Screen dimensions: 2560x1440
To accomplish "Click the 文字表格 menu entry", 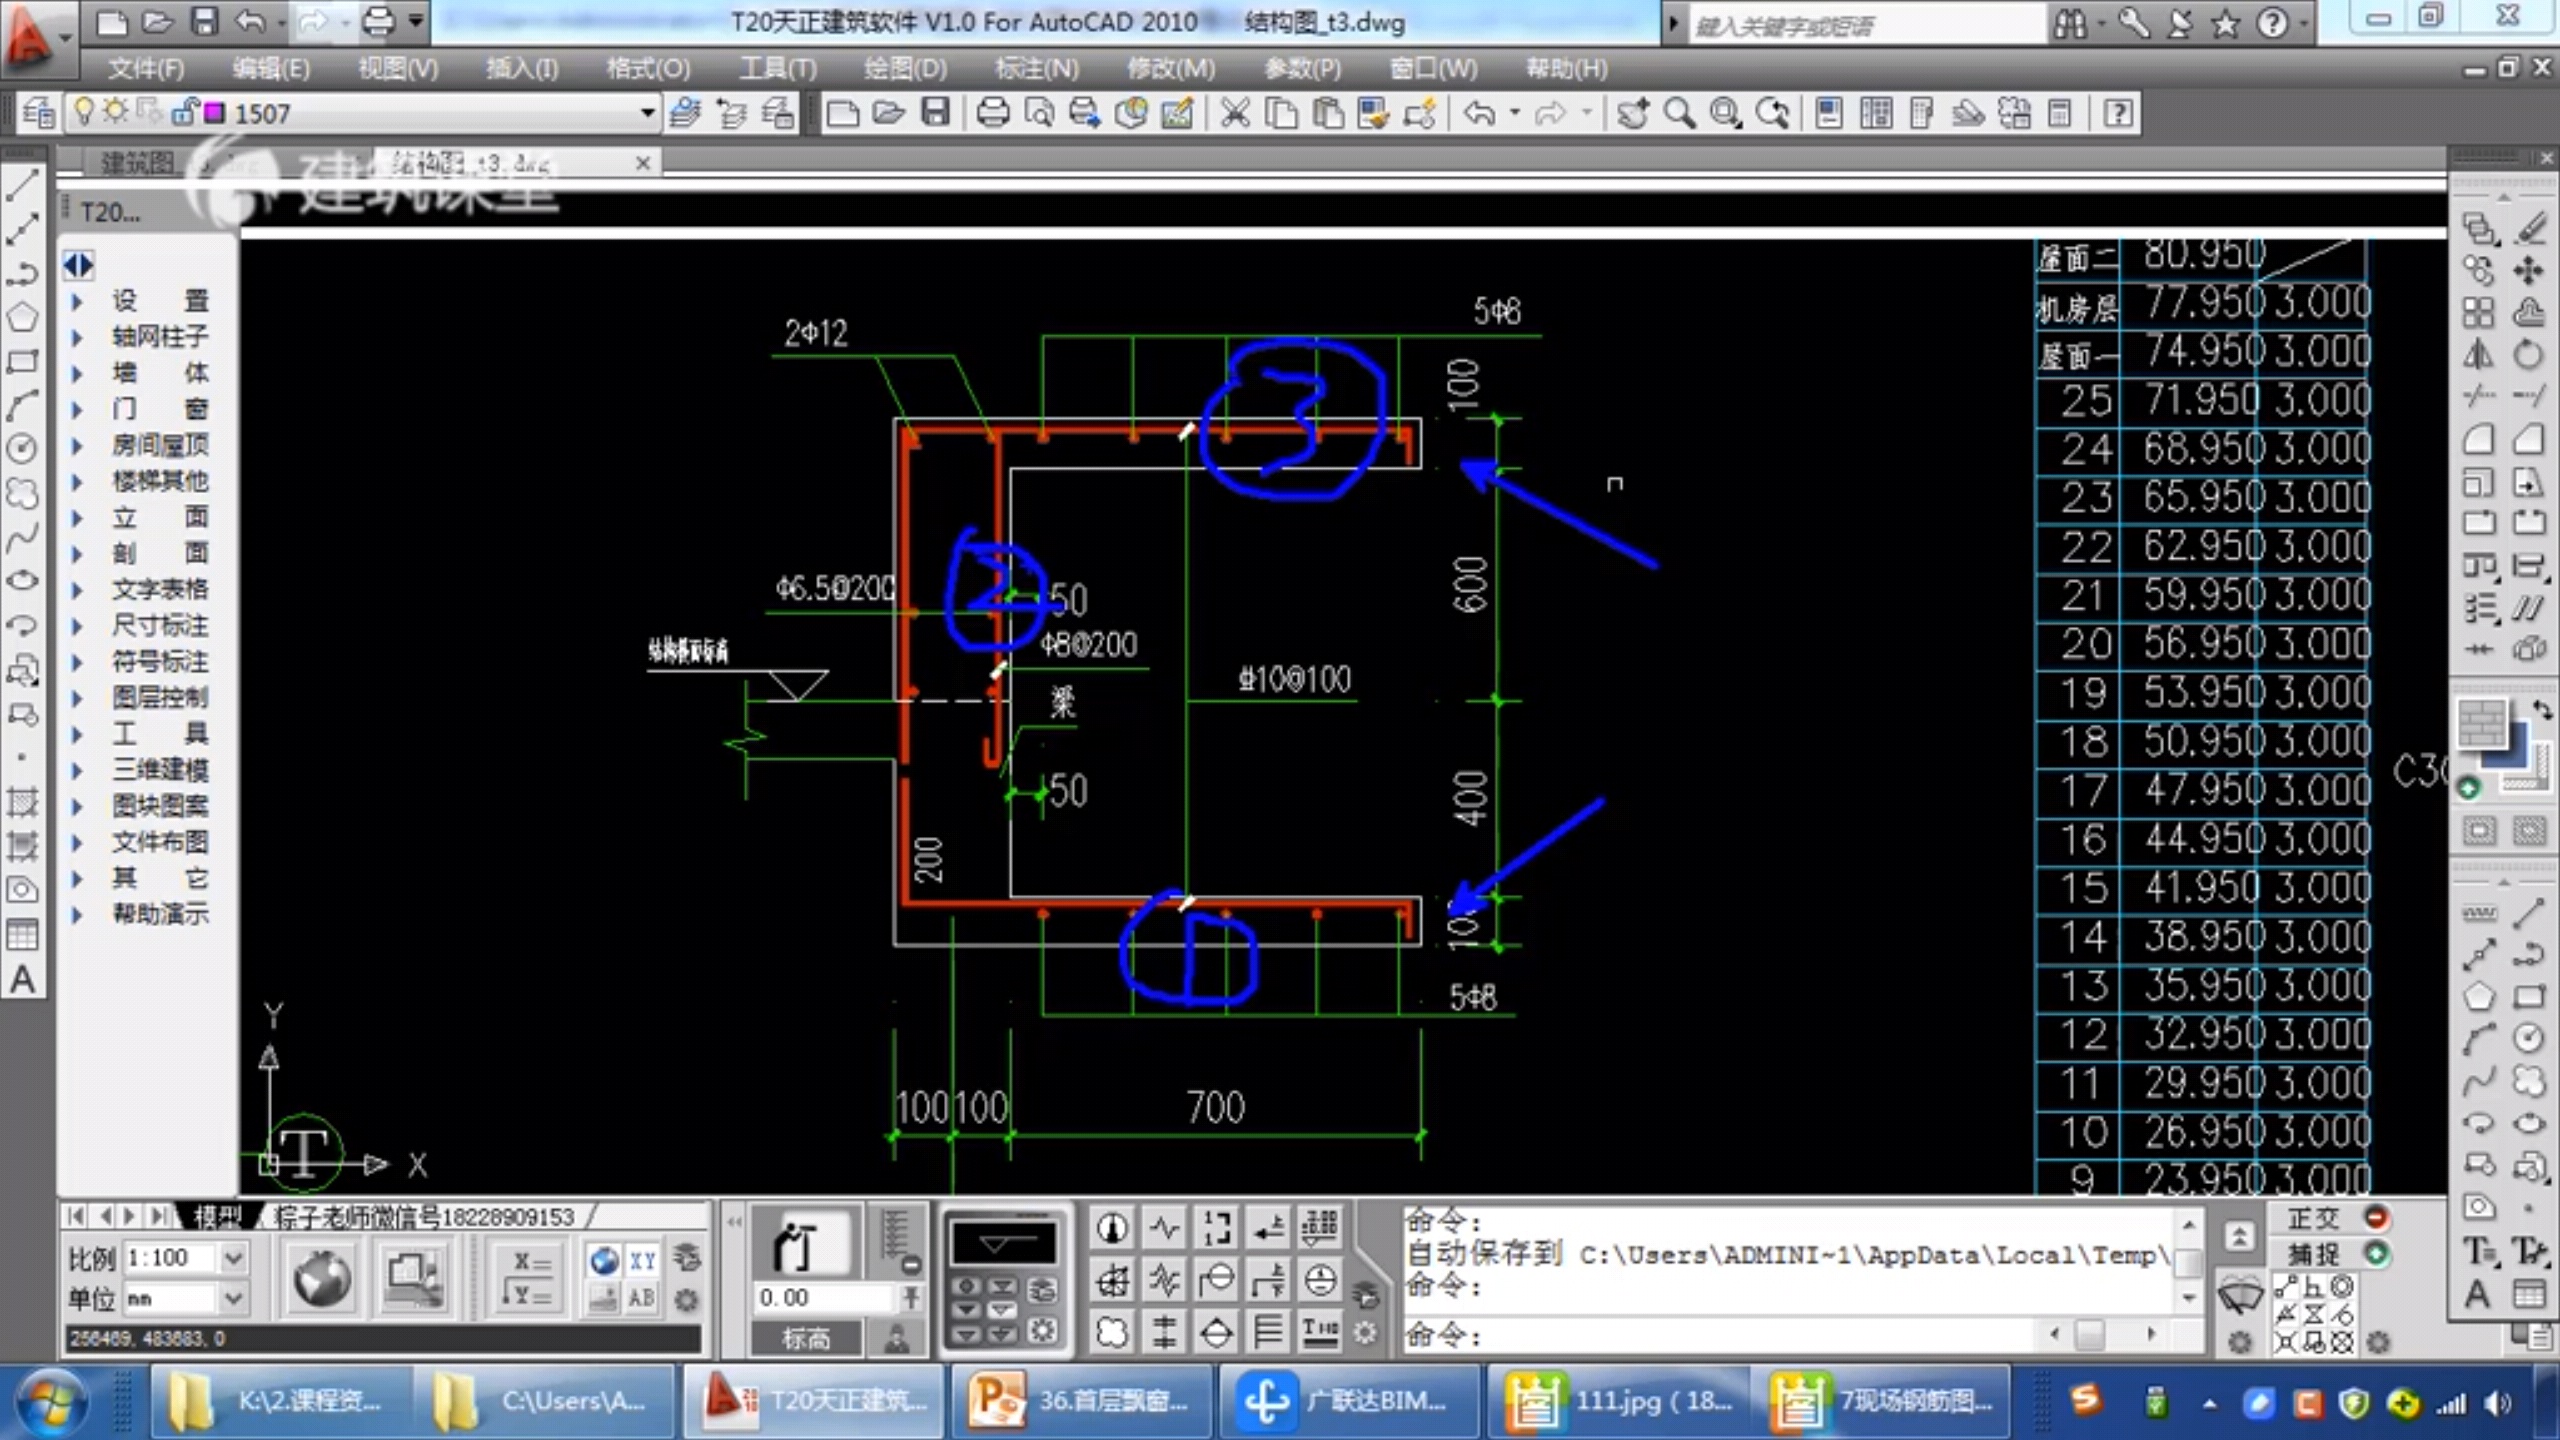I will pyautogui.click(x=160, y=589).
